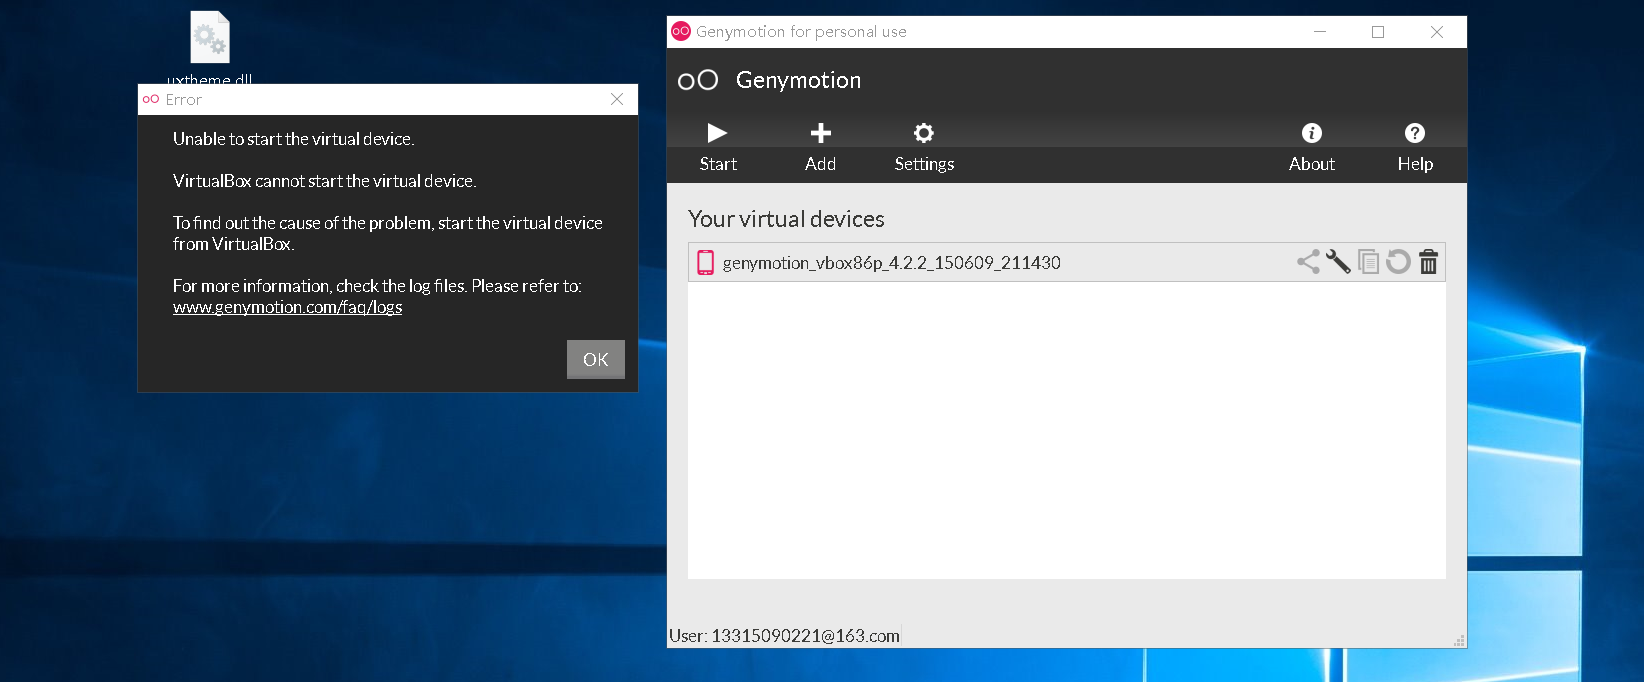Viewport: 1644px width, 682px height.
Task: Open Genymotion Help
Action: [x=1415, y=147]
